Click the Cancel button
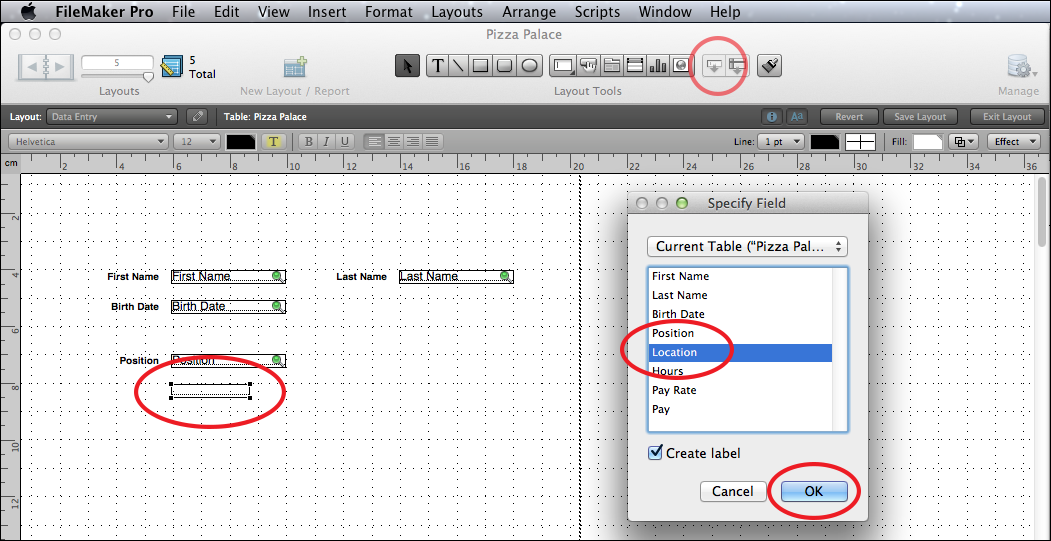This screenshot has height=541, width=1051. [733, 491]
